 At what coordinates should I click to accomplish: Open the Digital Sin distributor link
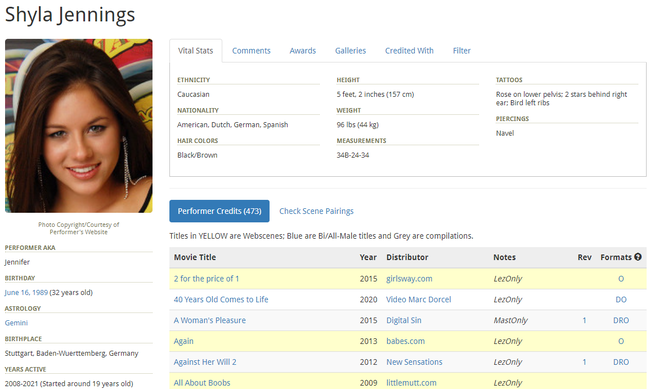[x=404, y=320]
